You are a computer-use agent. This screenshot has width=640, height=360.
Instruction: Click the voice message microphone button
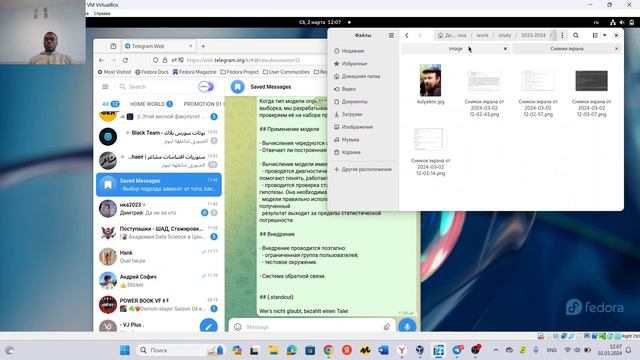click(x=407, y=326)
